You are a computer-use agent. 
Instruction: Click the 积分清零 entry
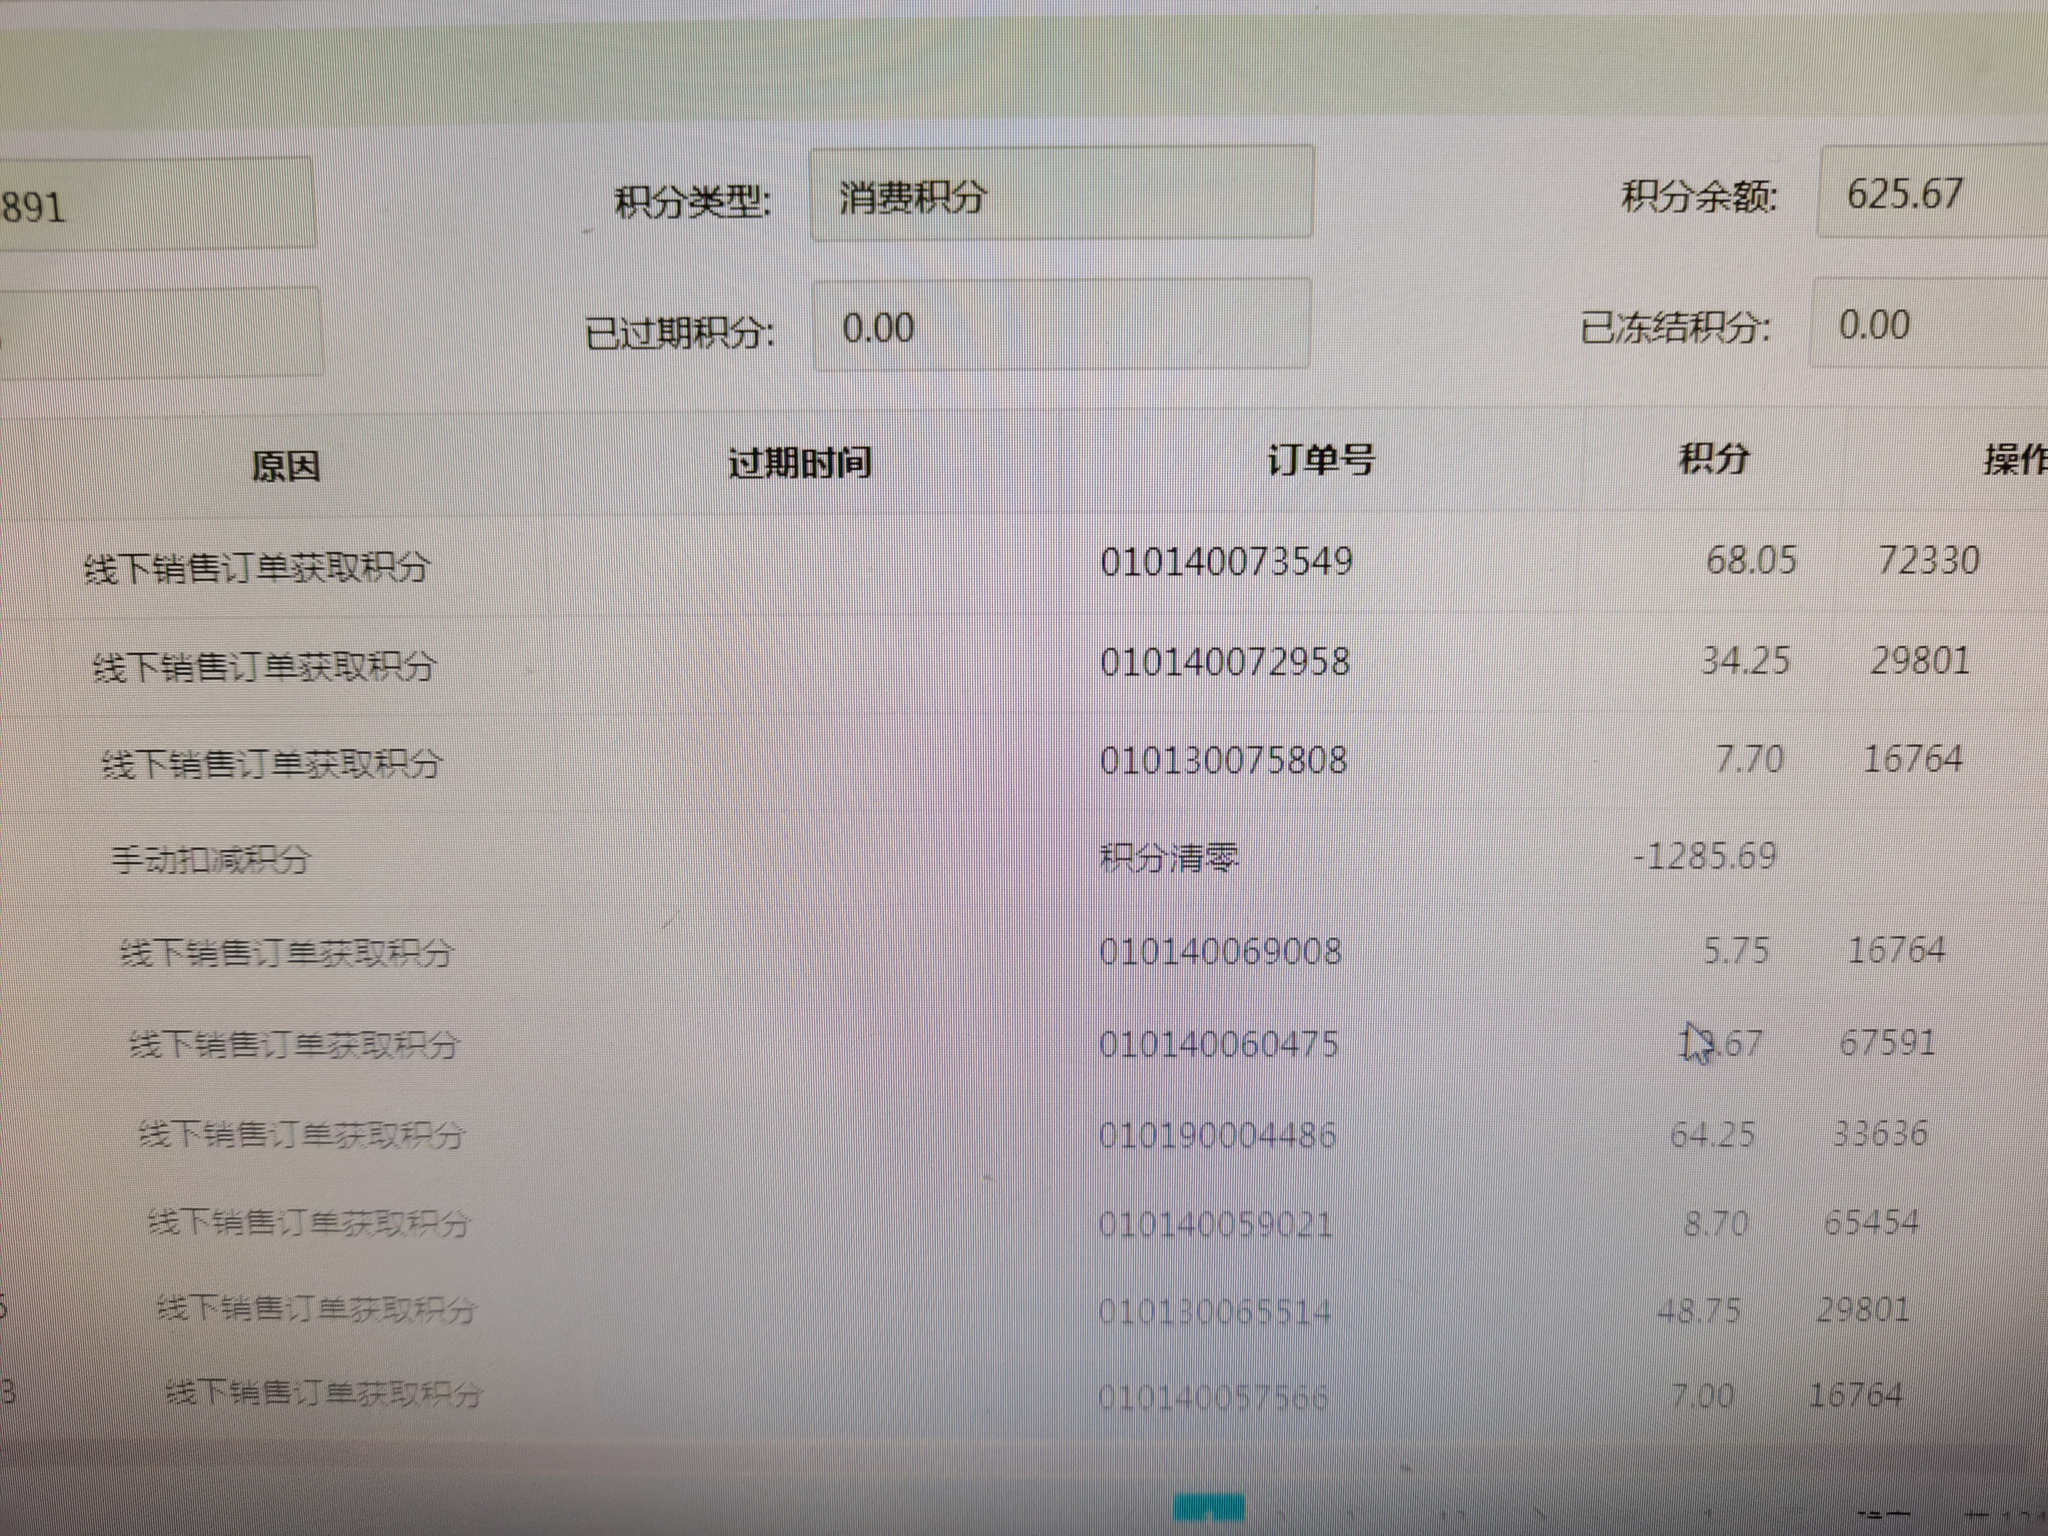pyautogui.click(x=1169, y=857)
